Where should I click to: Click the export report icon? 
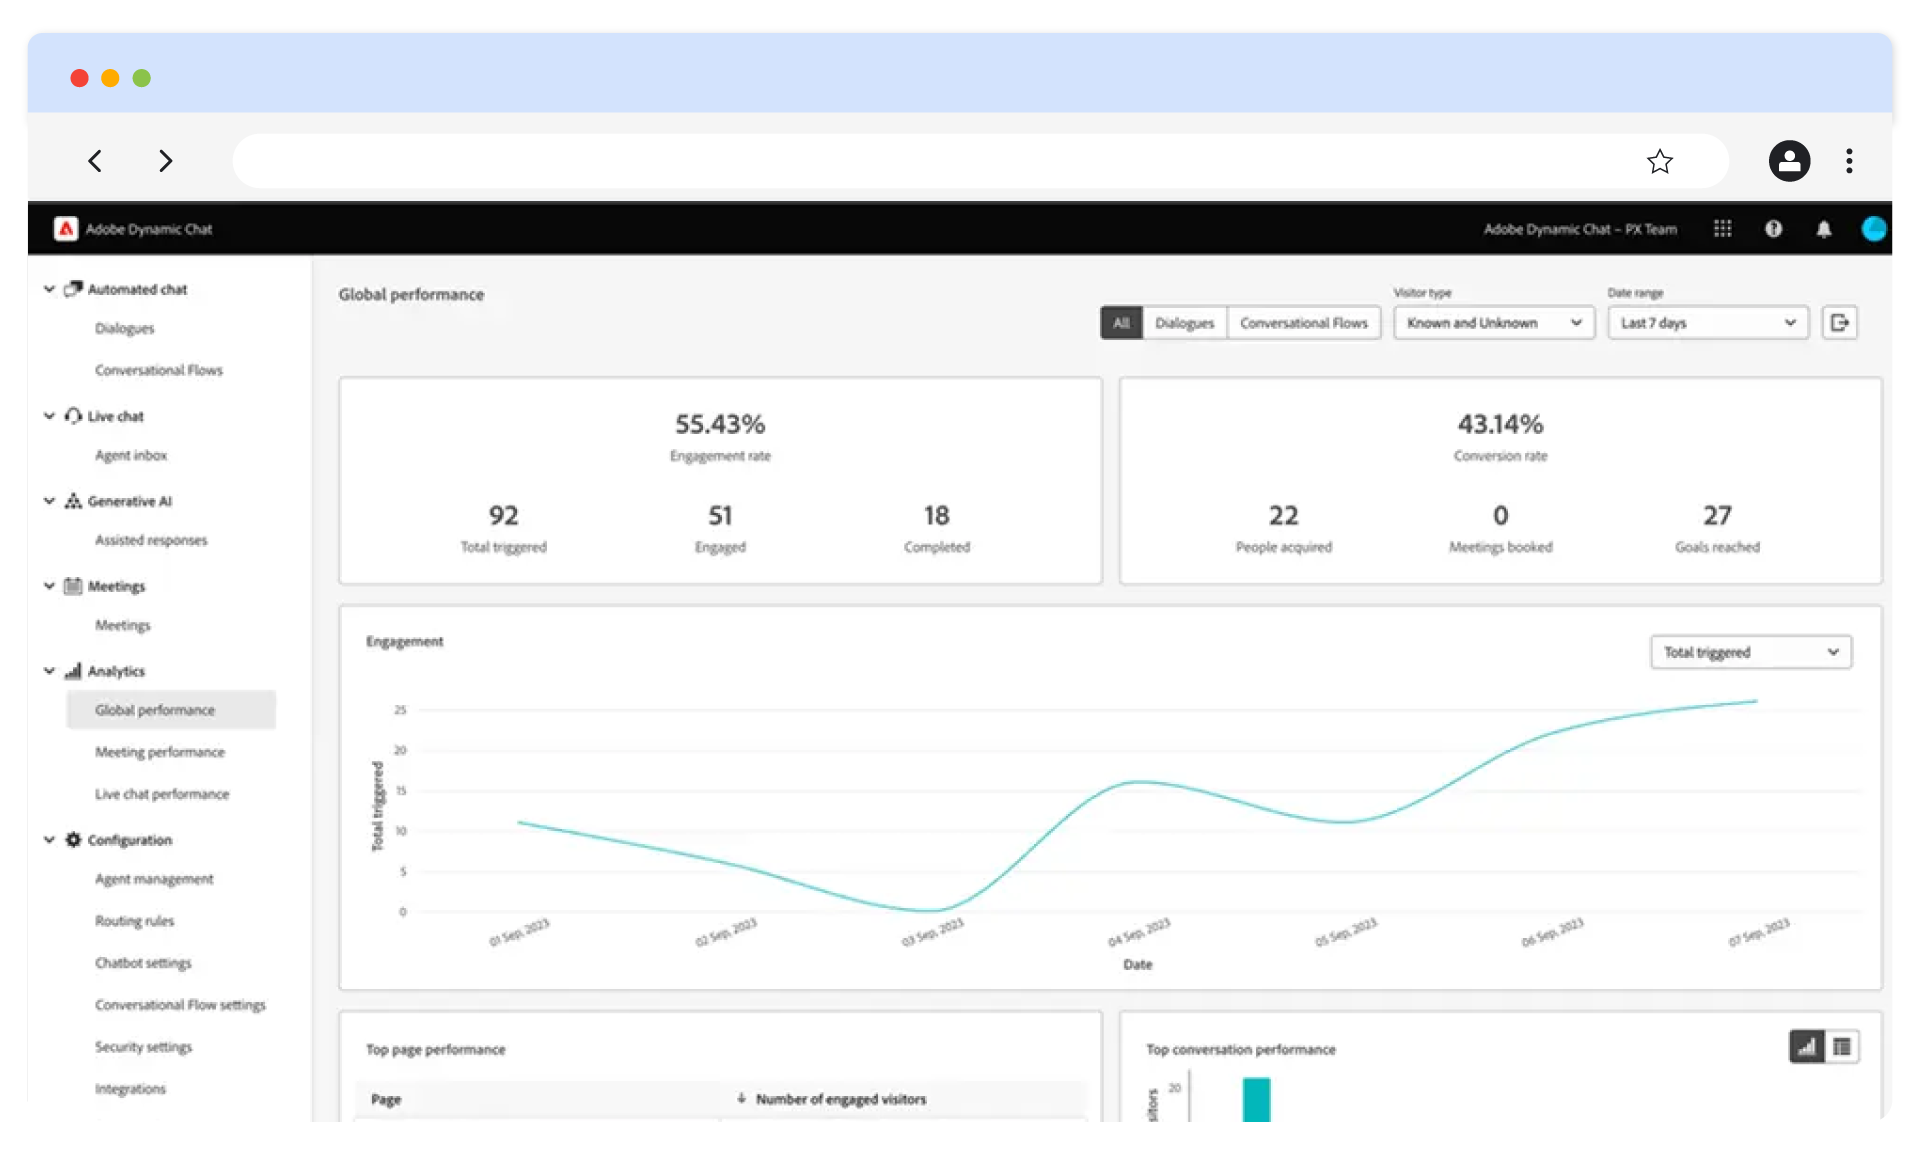coord(1840,323)
